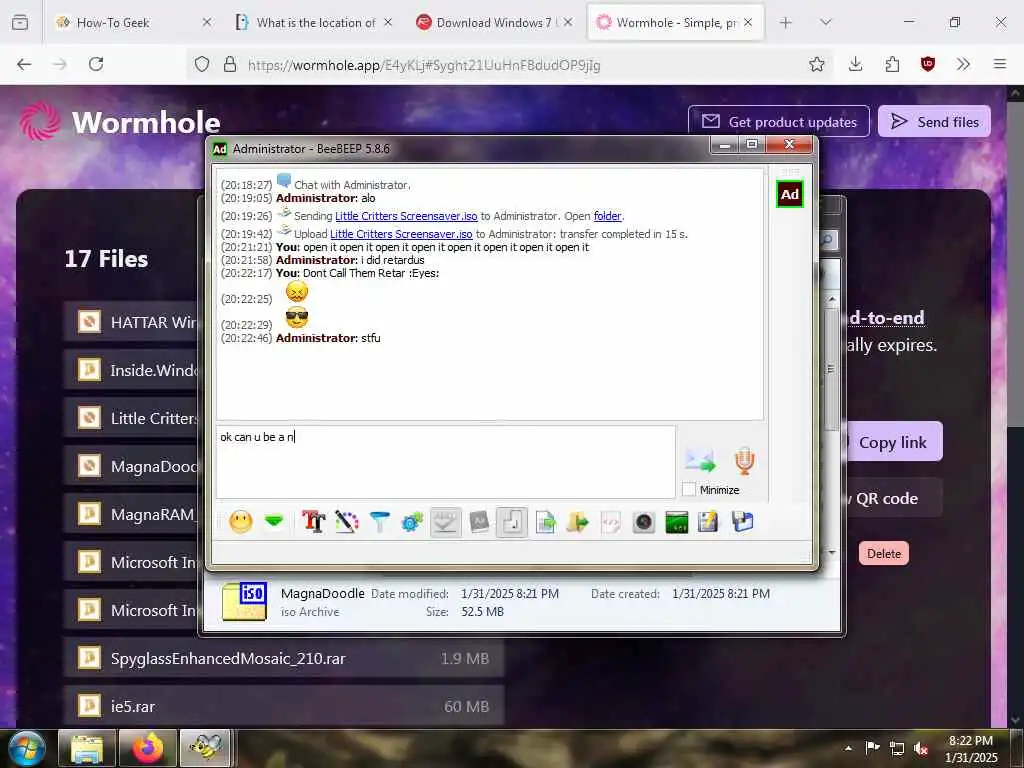Click the MagnaDoodle iso file icon in Explorer
Image resolution: width=1024 pixels, height=768 pixels.
[245, 601]
